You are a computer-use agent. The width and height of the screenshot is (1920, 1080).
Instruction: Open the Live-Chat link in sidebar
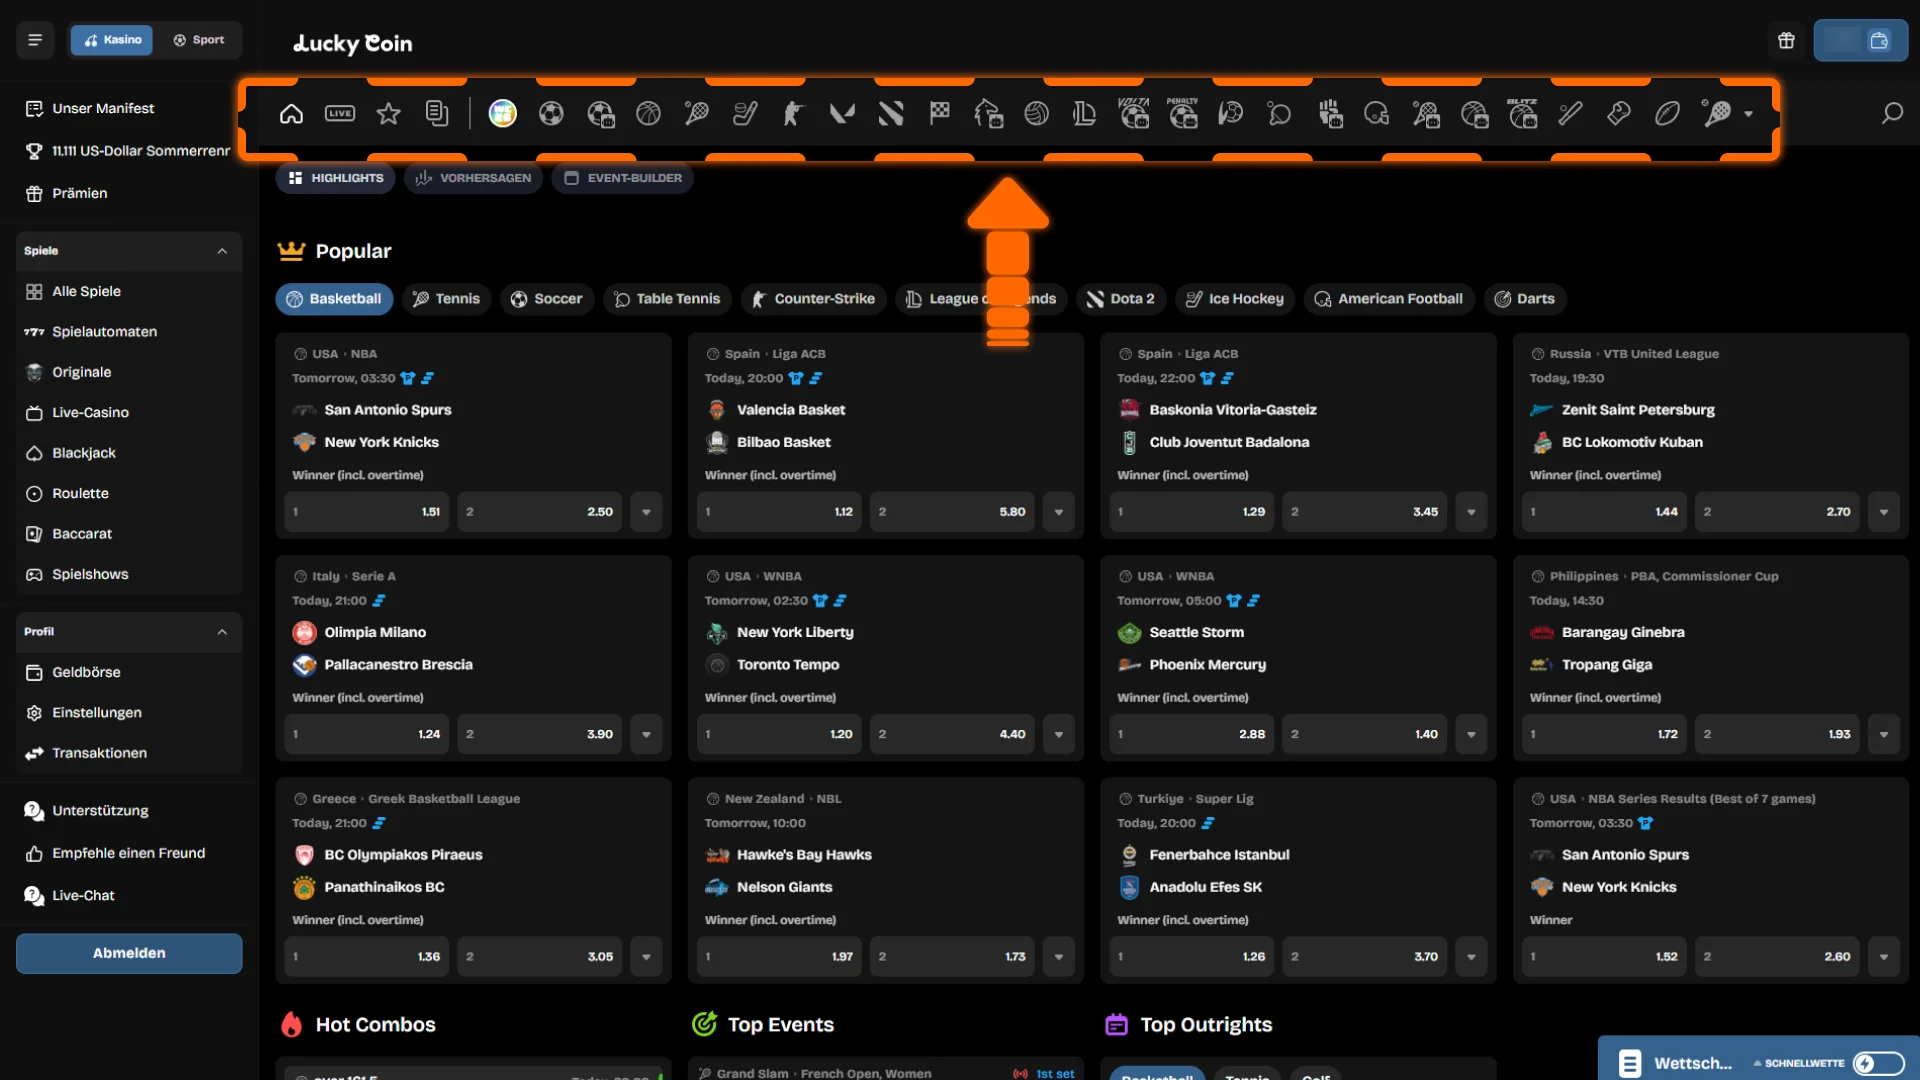tap(83, 896)
